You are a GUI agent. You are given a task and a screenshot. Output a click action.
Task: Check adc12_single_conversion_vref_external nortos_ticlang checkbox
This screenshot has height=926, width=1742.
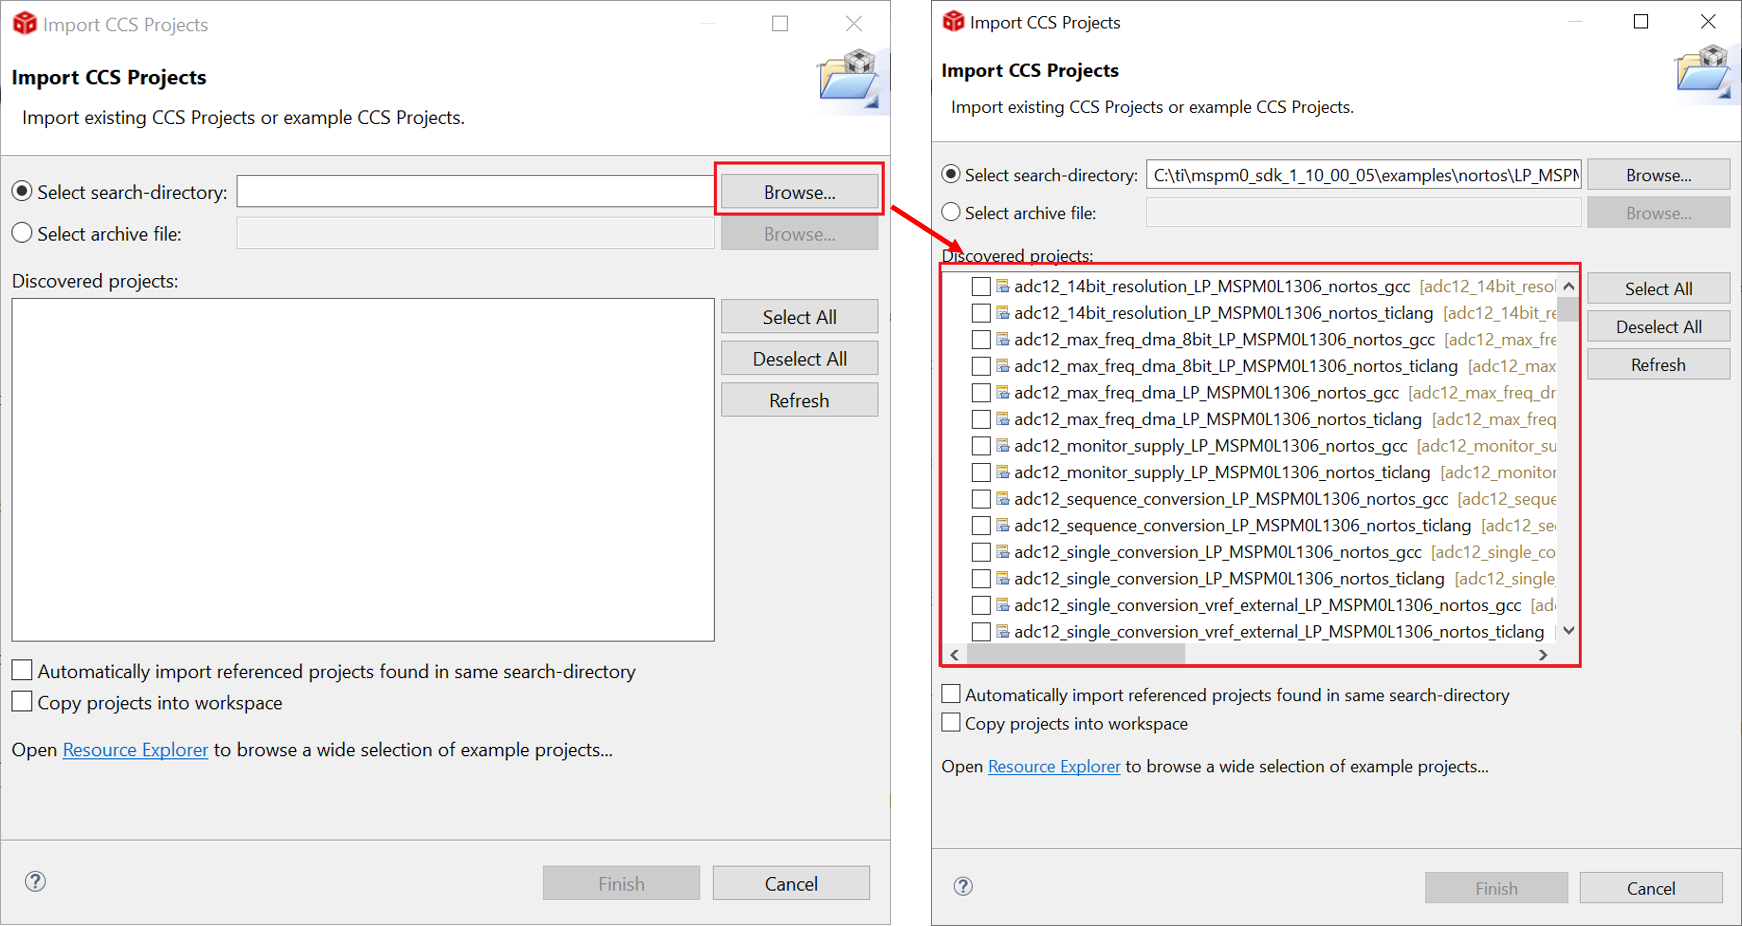(981, 631)
